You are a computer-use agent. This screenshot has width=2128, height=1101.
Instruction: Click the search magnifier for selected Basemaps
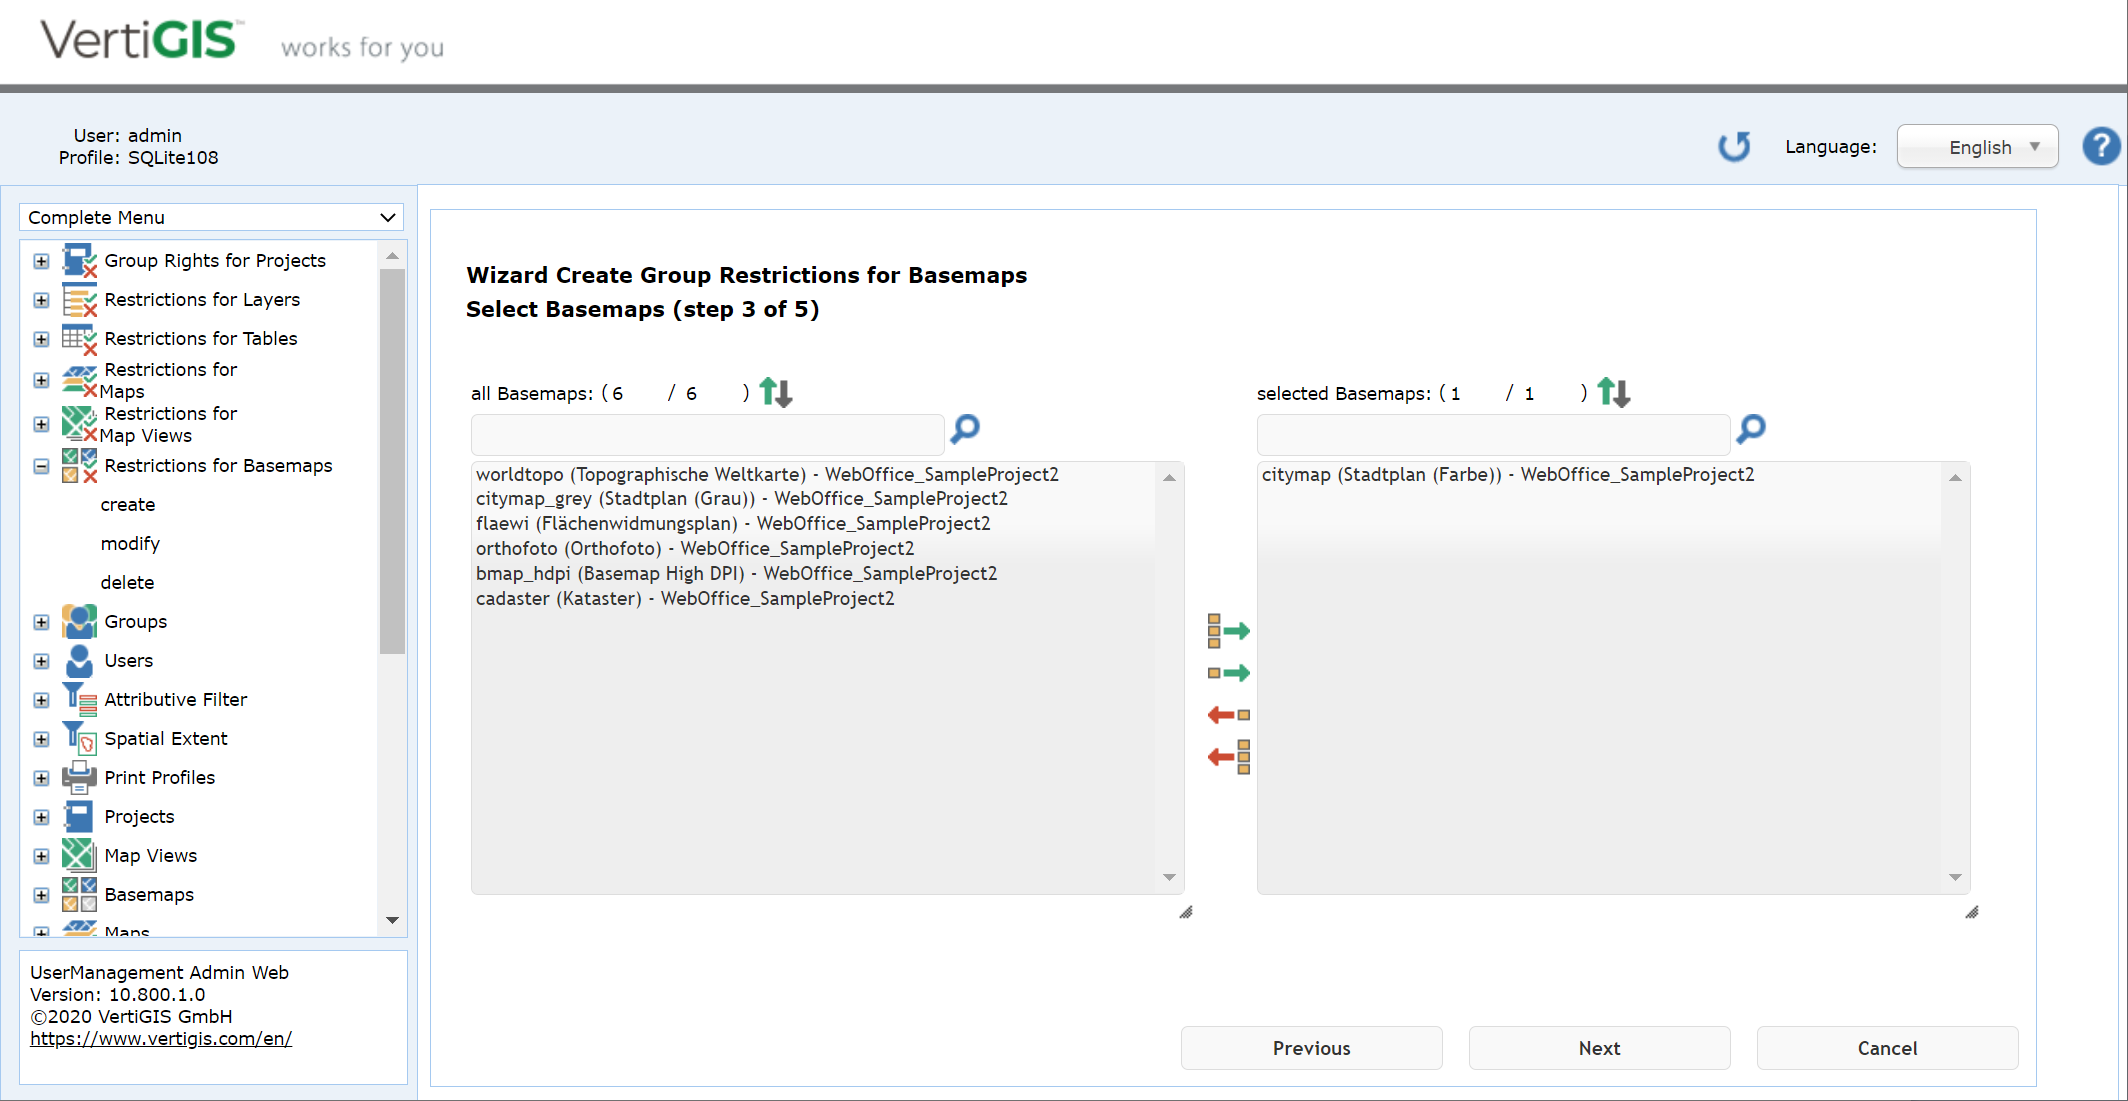(x=1750, y=430)
